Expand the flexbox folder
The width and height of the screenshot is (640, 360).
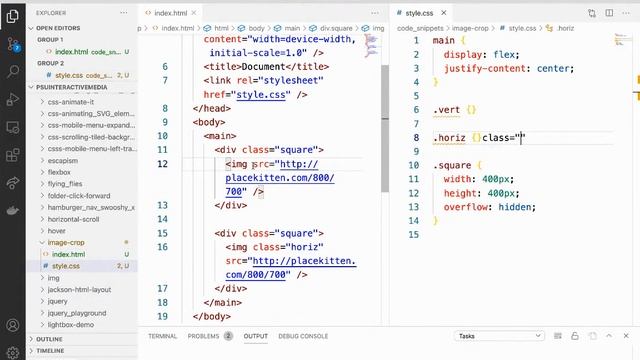59,172
